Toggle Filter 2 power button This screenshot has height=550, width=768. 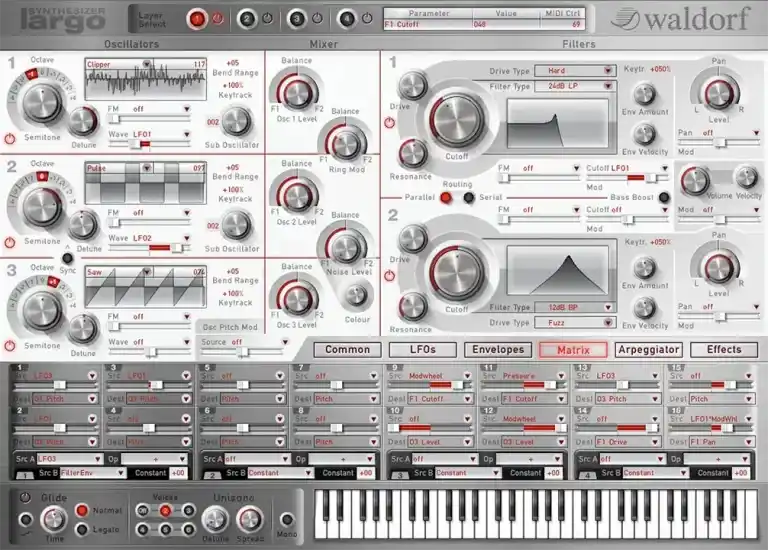tap(389, 275)
